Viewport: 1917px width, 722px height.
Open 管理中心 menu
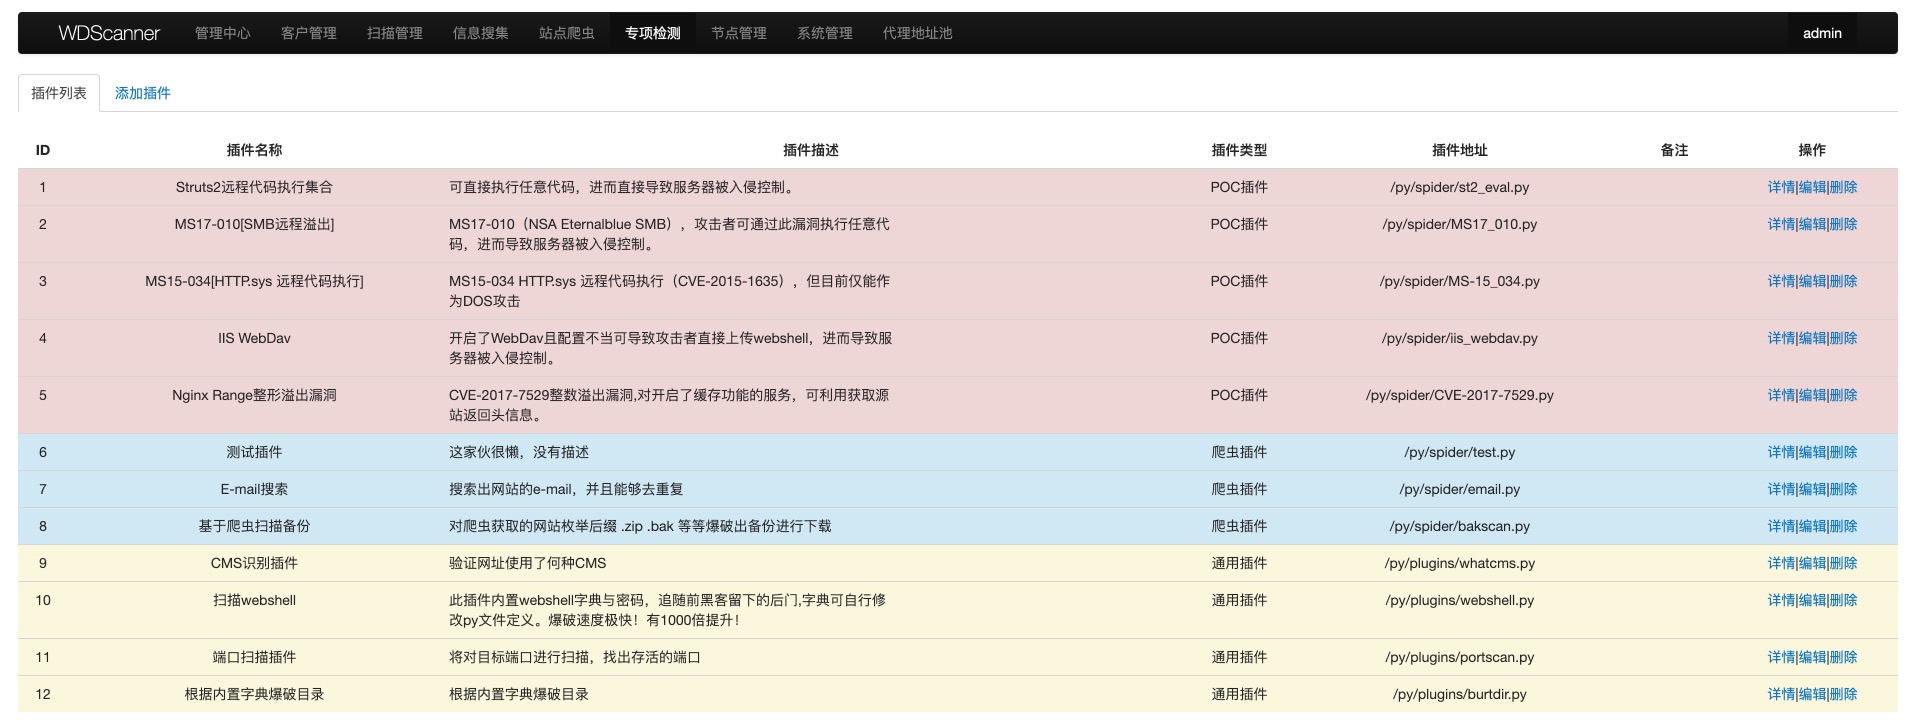point(222,33)
